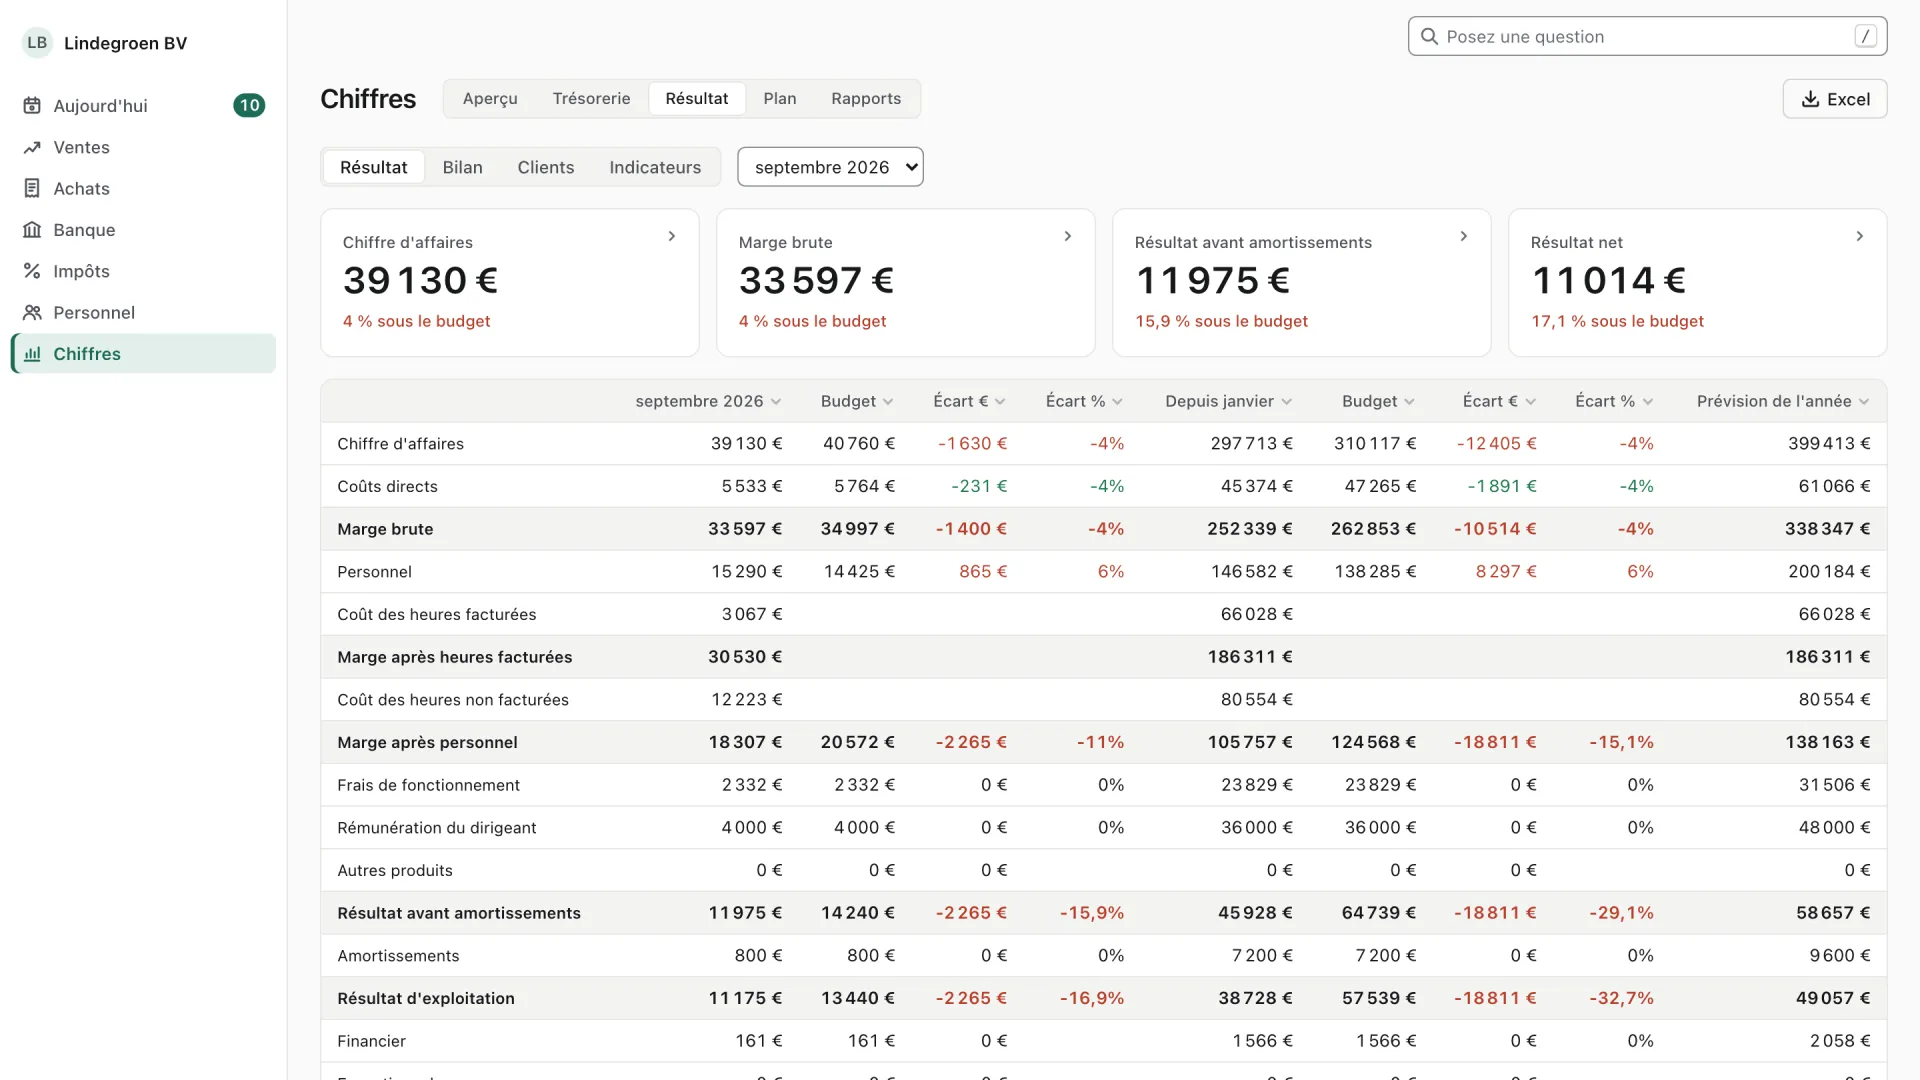Click the Impôts percent icon

pos(32,271)
